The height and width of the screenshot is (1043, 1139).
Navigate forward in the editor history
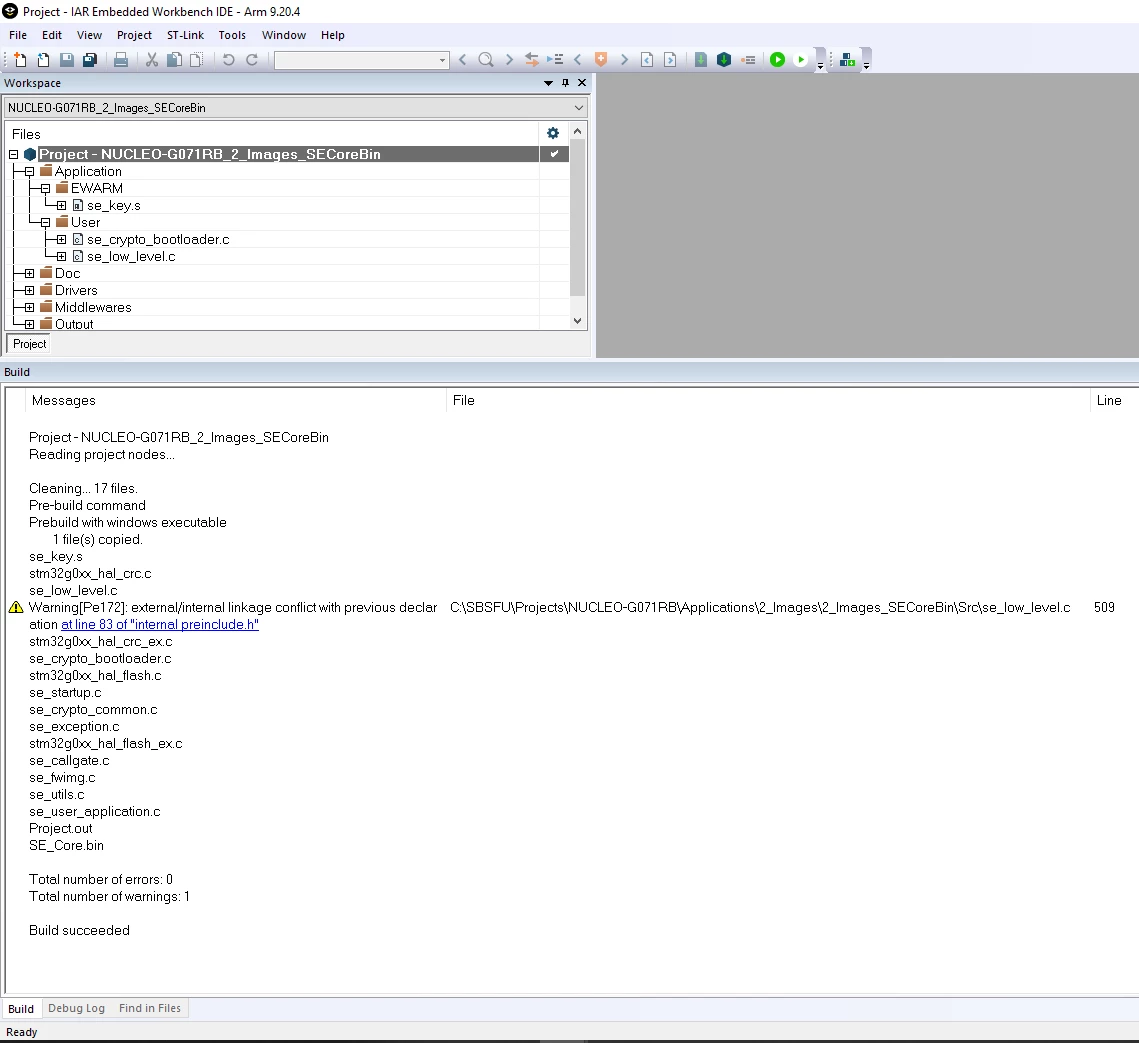click(x=670, y=60)
